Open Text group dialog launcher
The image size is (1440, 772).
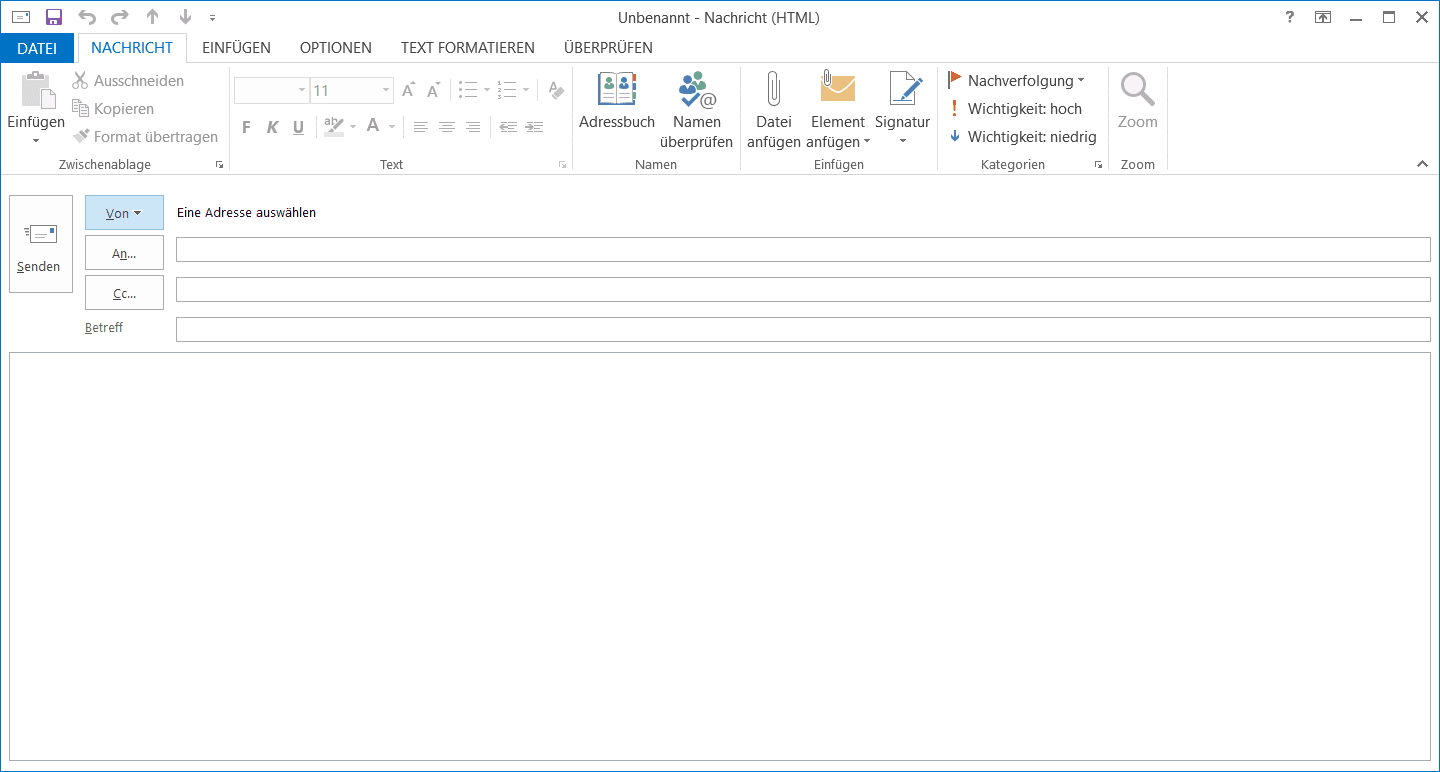(x=562, y=165)
